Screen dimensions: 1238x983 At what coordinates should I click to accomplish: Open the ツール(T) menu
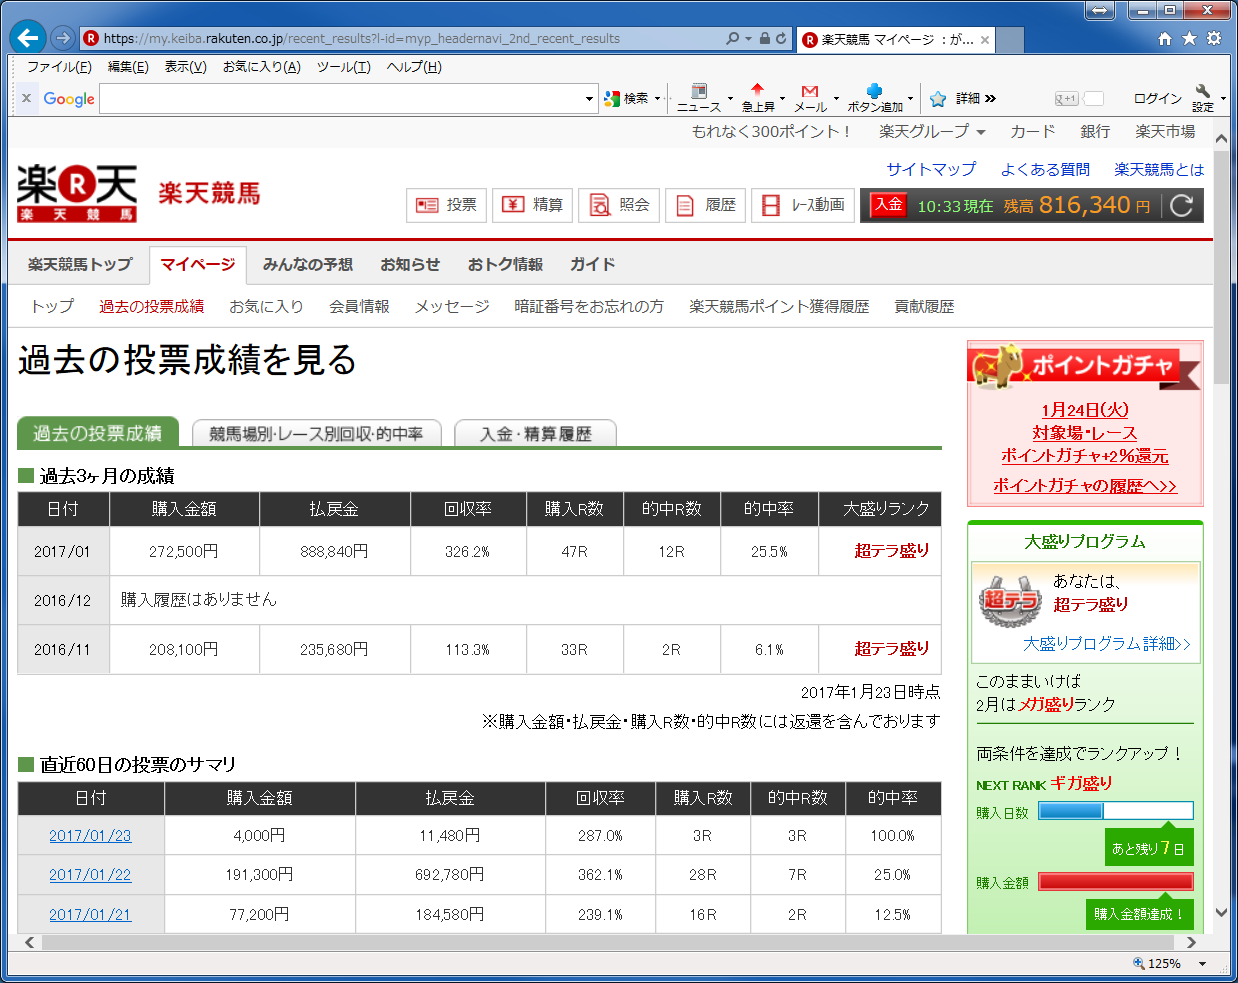[343, 67]
